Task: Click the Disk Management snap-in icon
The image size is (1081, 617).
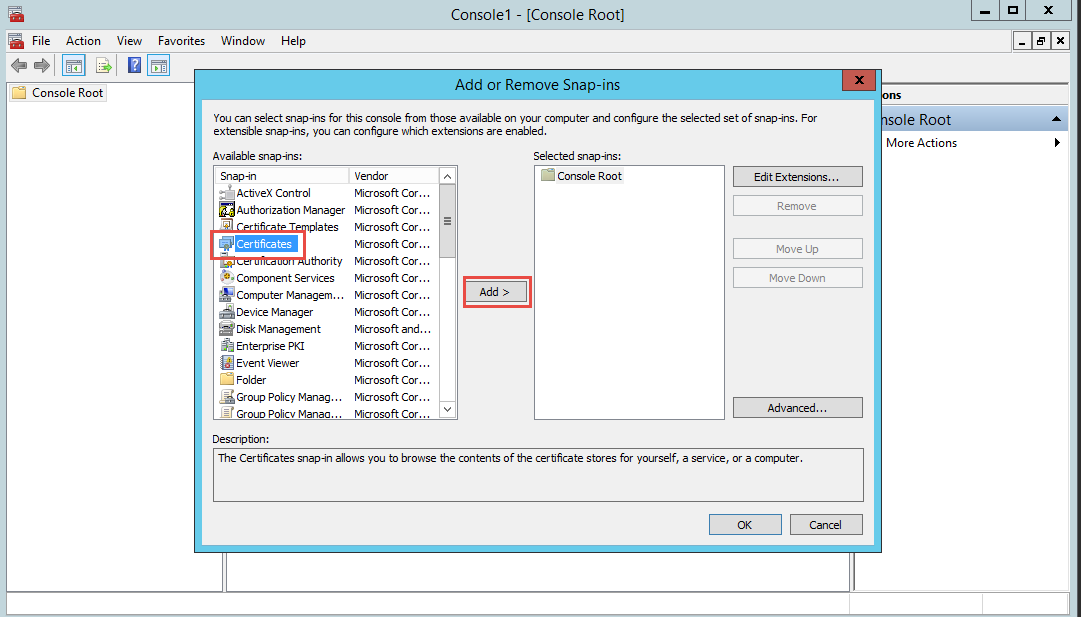Action: [227, 329]
